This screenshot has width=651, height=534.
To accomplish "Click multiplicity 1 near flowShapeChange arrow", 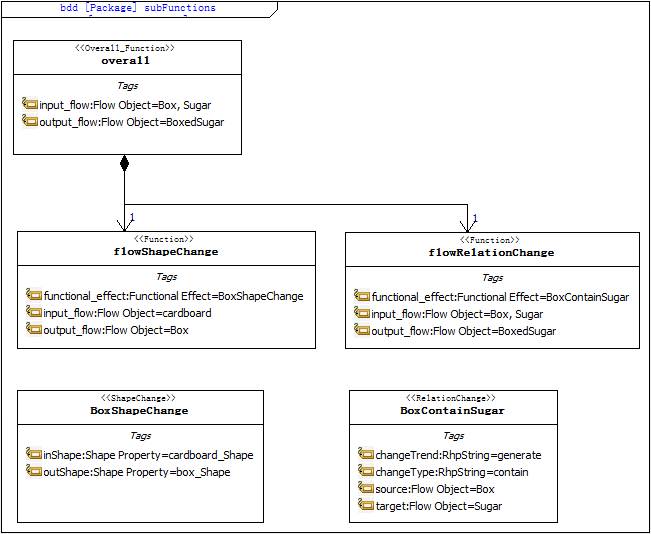I will 132,217.
